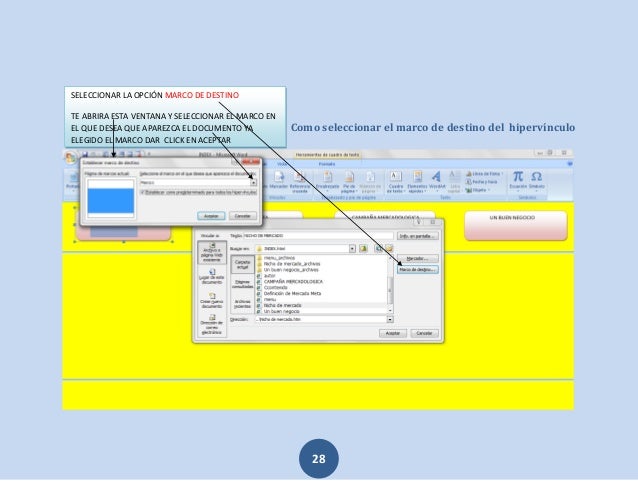Select Dirección de correo electrónico option
This screenshot has height=493, width=638.
click(212, 325)
